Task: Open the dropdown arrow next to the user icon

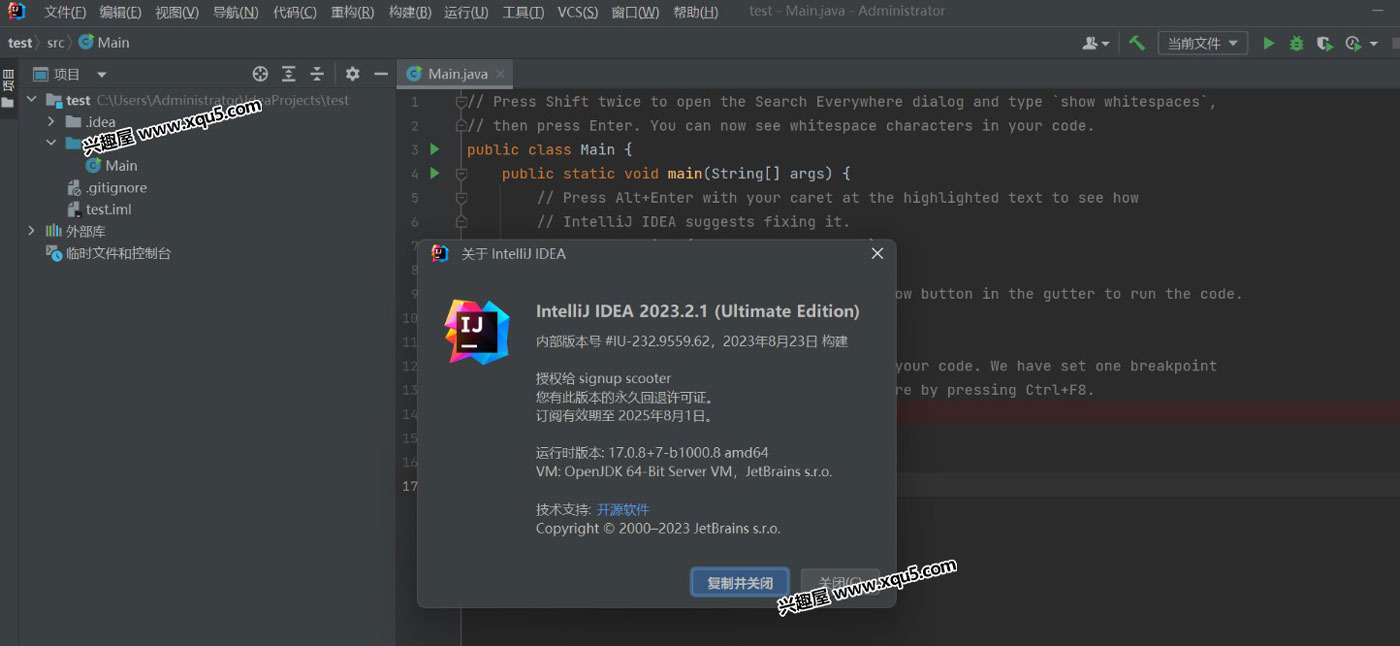Action: point(1104,44)
